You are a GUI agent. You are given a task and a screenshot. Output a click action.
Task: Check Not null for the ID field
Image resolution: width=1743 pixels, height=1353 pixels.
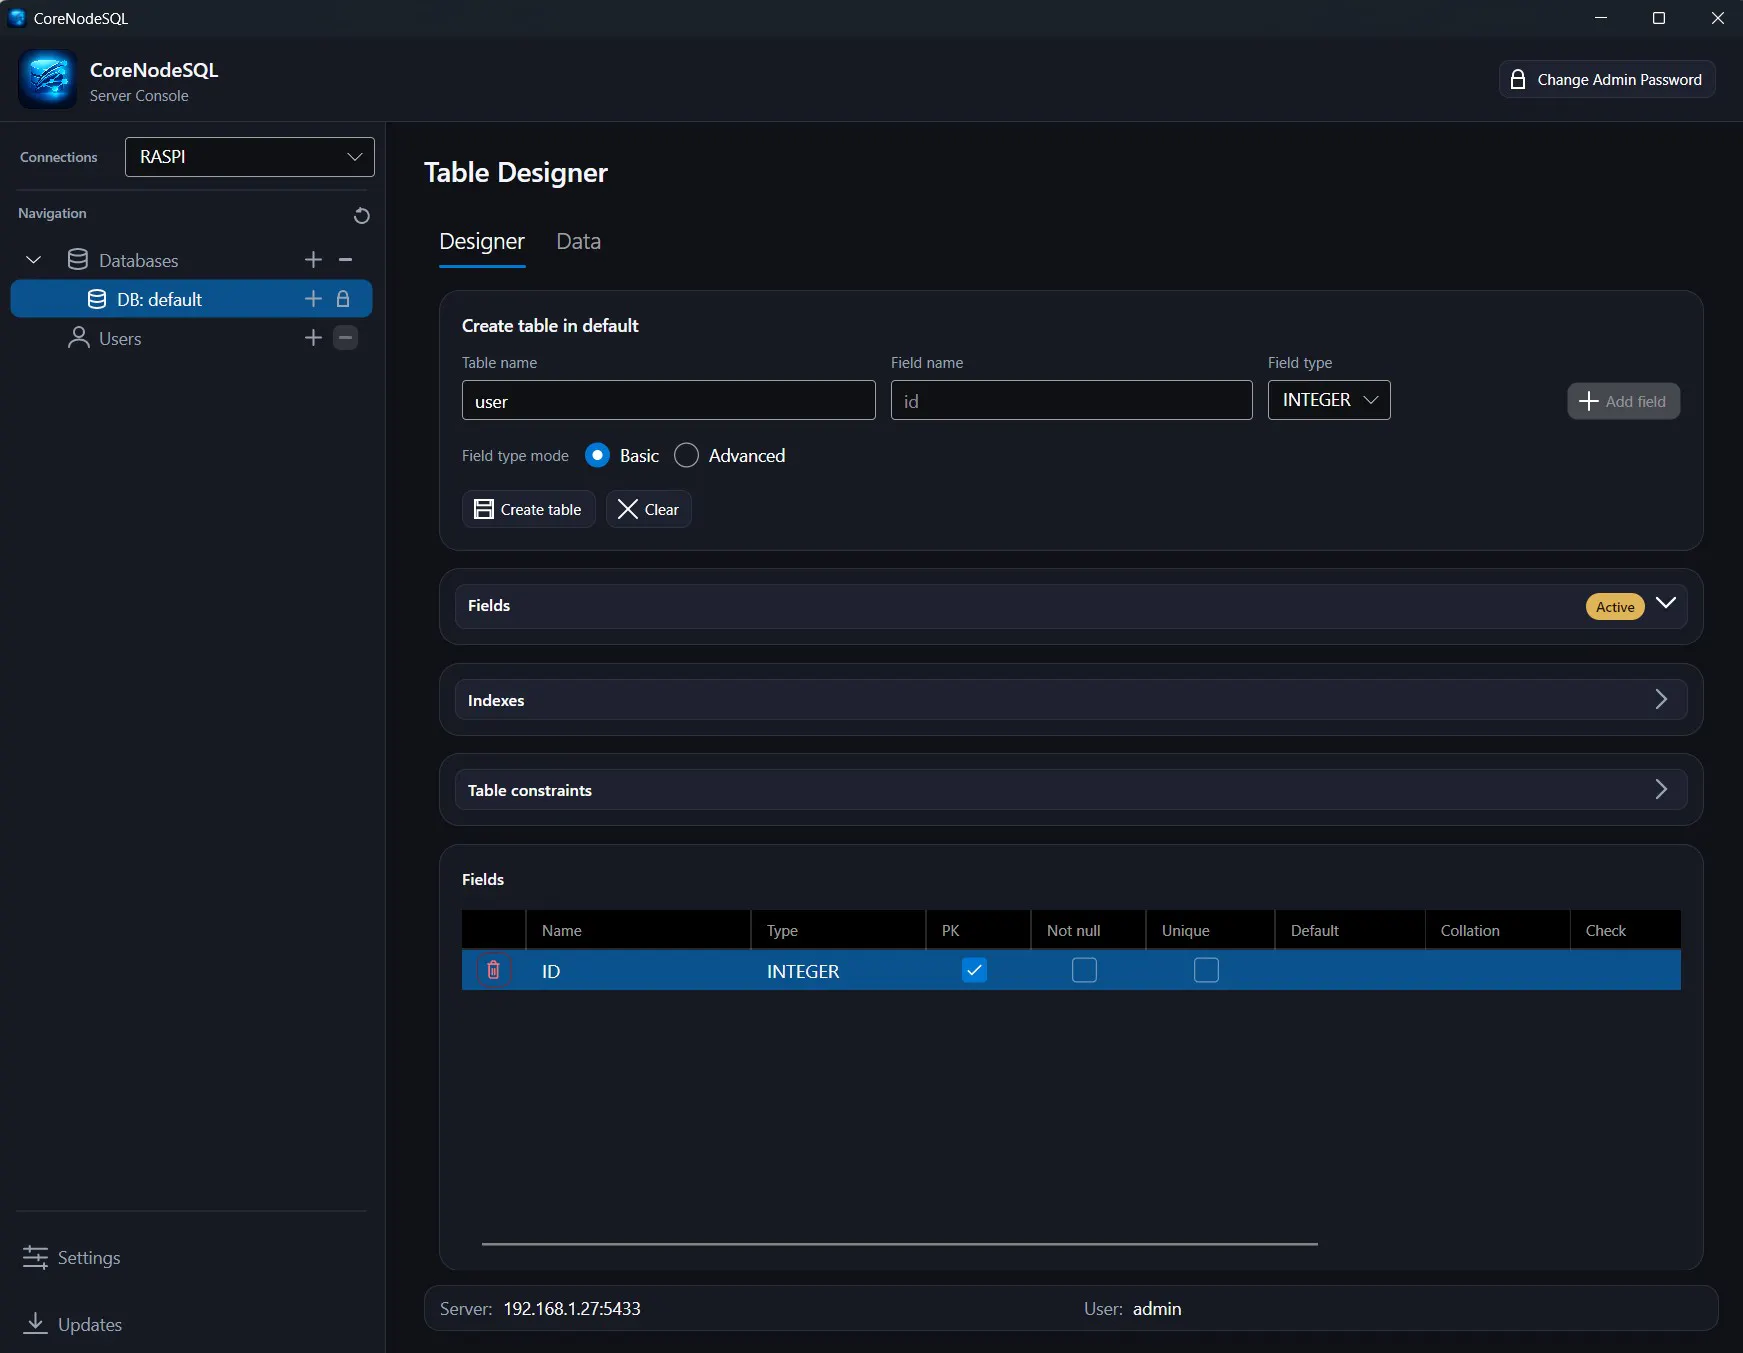(x=1084, y=970)
